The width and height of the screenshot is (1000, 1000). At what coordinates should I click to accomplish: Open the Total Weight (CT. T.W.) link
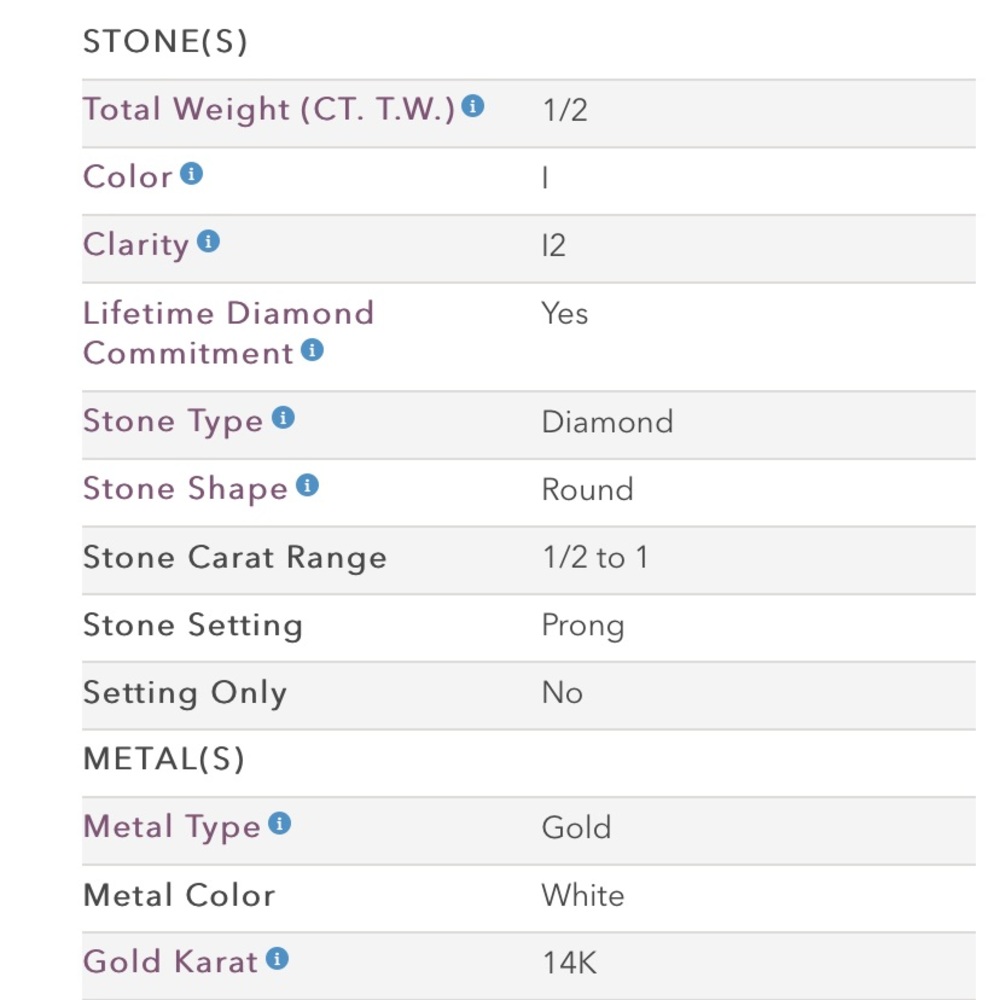coord(268,109)
